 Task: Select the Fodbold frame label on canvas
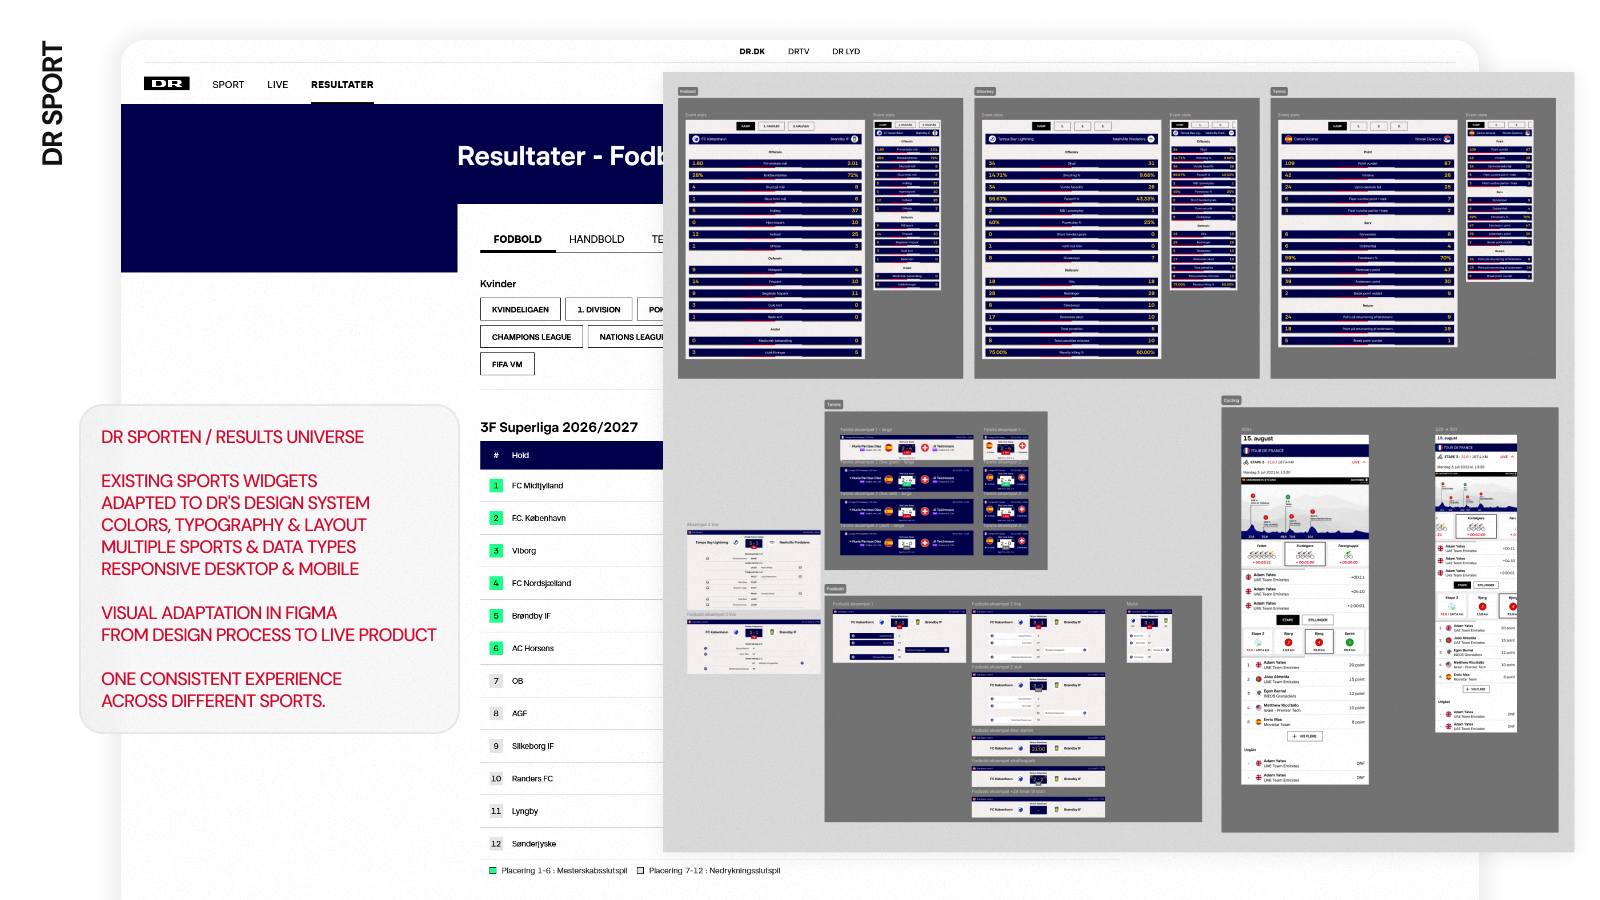688,91
